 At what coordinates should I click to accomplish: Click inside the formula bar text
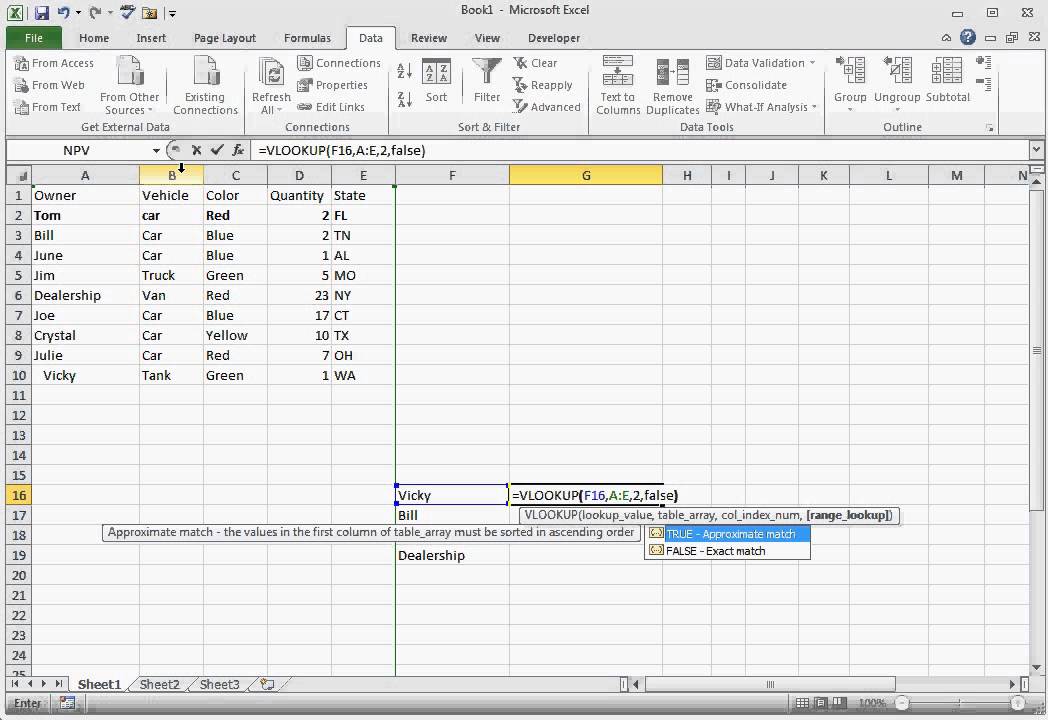[342, 150]
